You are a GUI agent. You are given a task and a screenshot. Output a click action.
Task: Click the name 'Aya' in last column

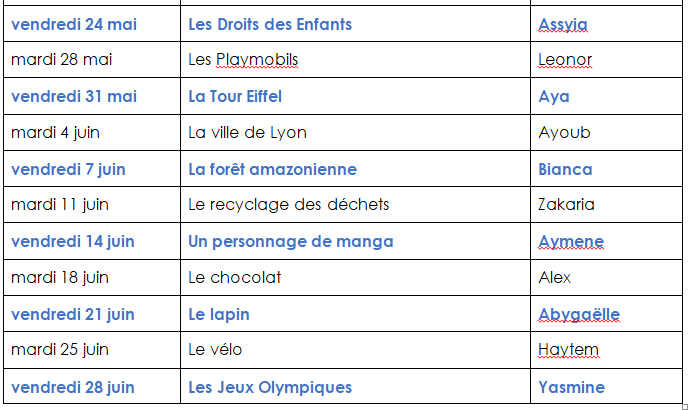coord(554,97)
